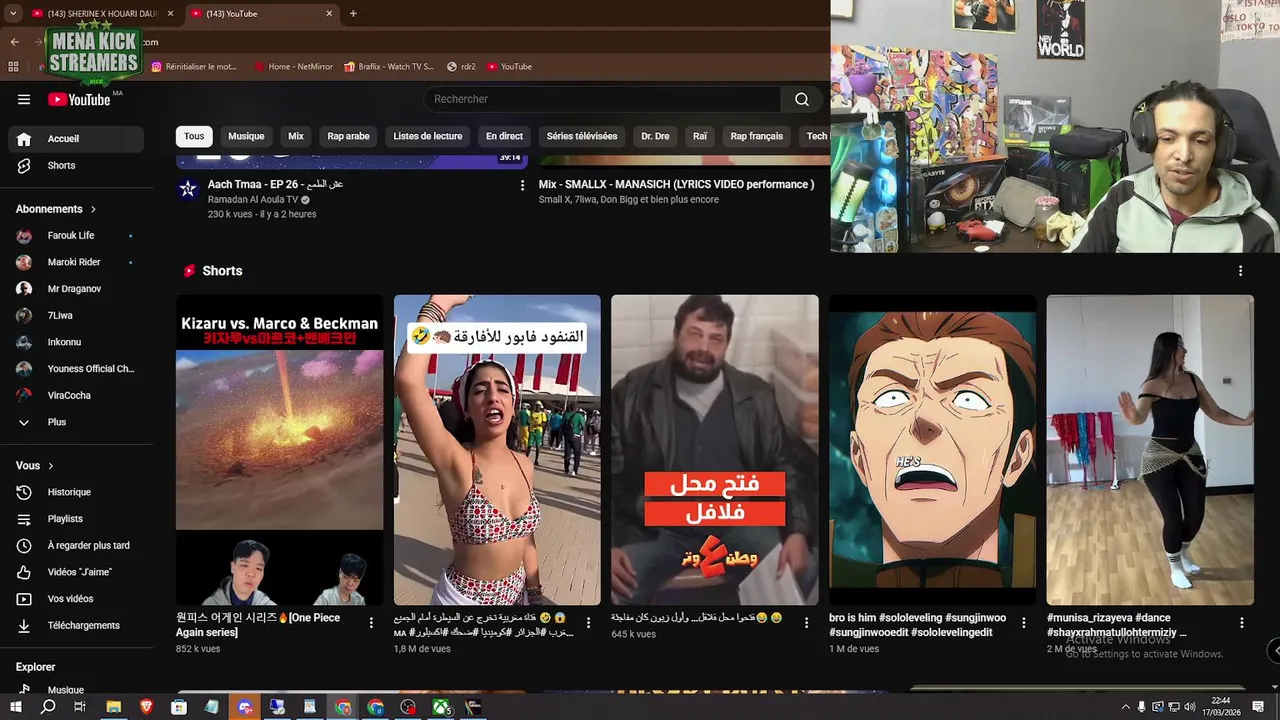1280x720 pixels.
Task: Open the Windows Start menu
Action: tap(16, 707)
